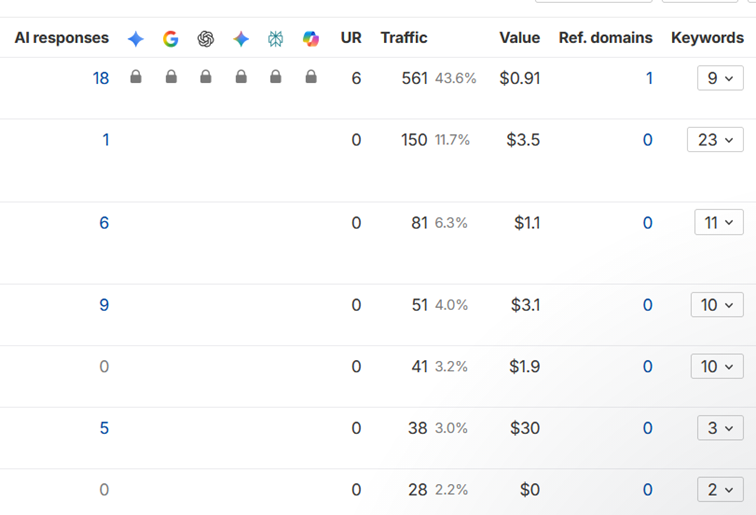Expand the keywords dropdown showing 11
756x515 pixels.
[719, 223]
